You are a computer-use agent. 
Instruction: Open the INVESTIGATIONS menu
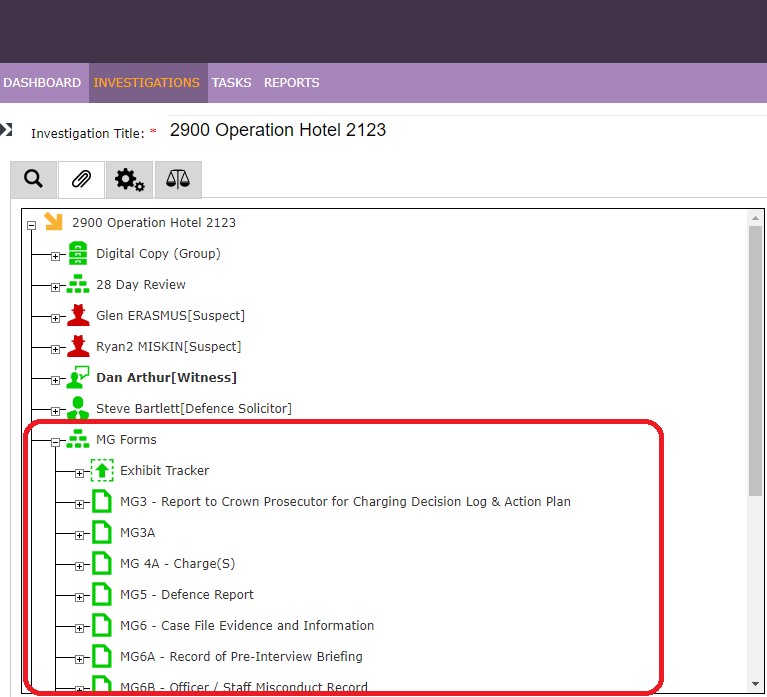tap(147, 83)
